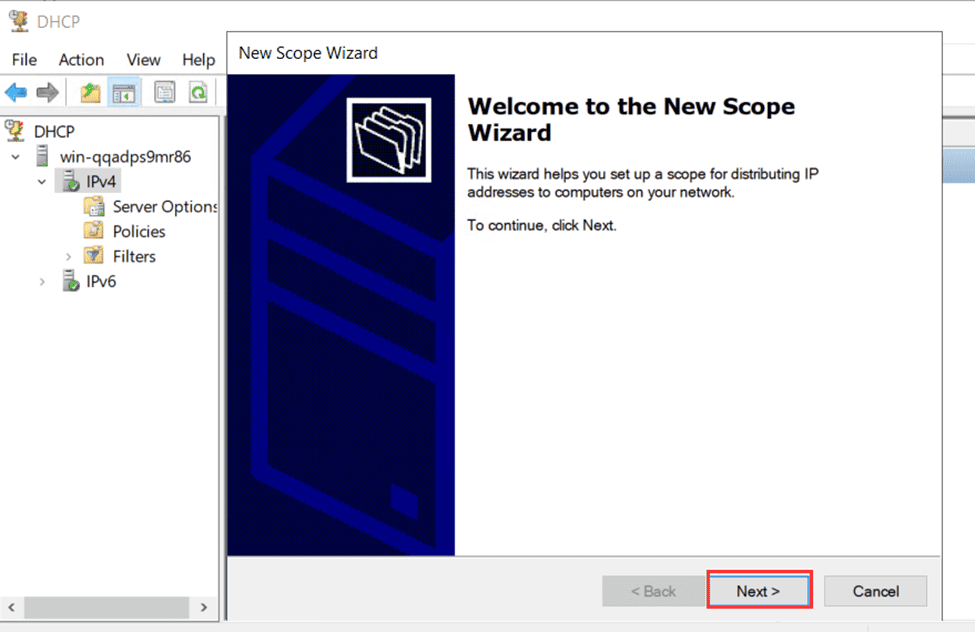Expand the IPv6 tree node

(x=43, y=281)
